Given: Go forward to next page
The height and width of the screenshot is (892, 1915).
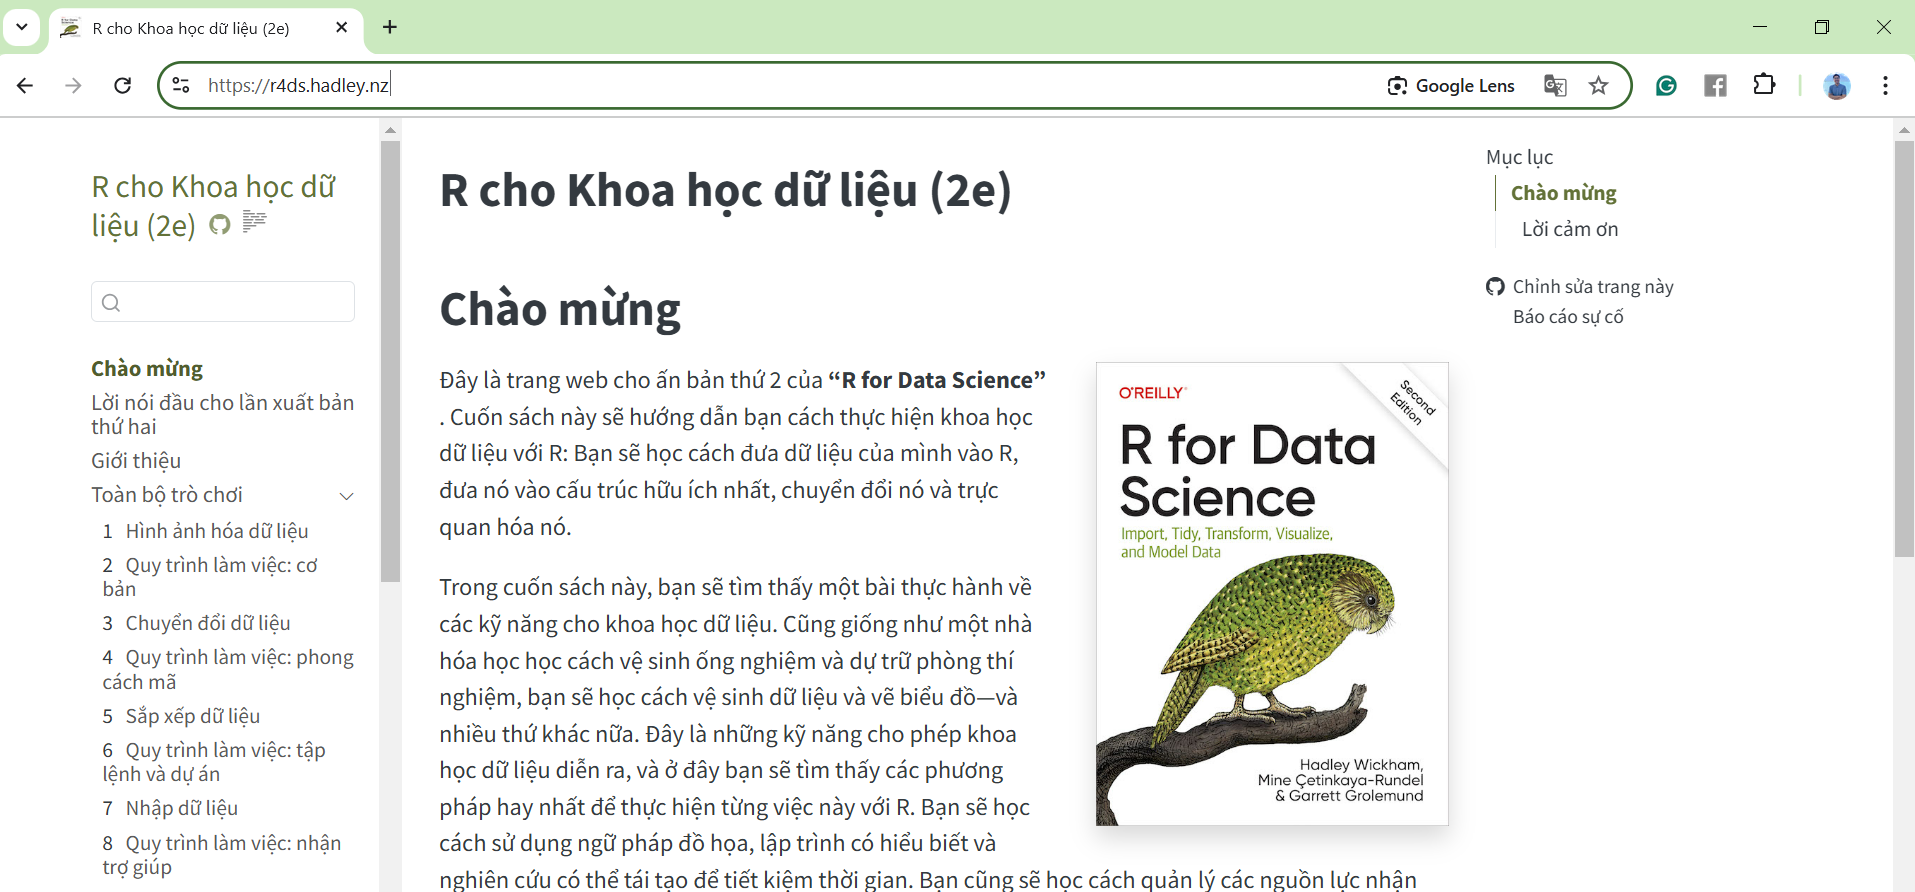Looking at the screenshot, I should point(73,86).
